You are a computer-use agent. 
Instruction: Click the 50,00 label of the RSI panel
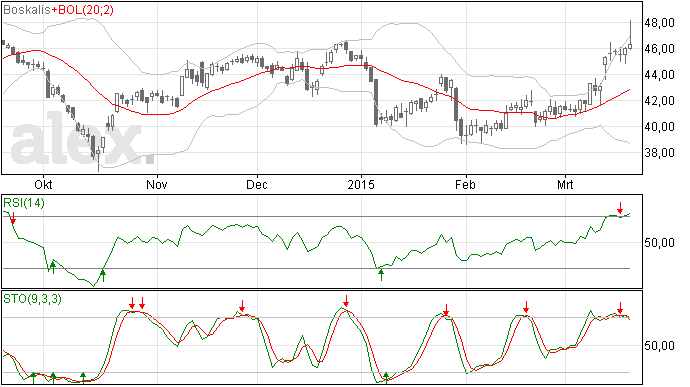(x=659, y=243)
